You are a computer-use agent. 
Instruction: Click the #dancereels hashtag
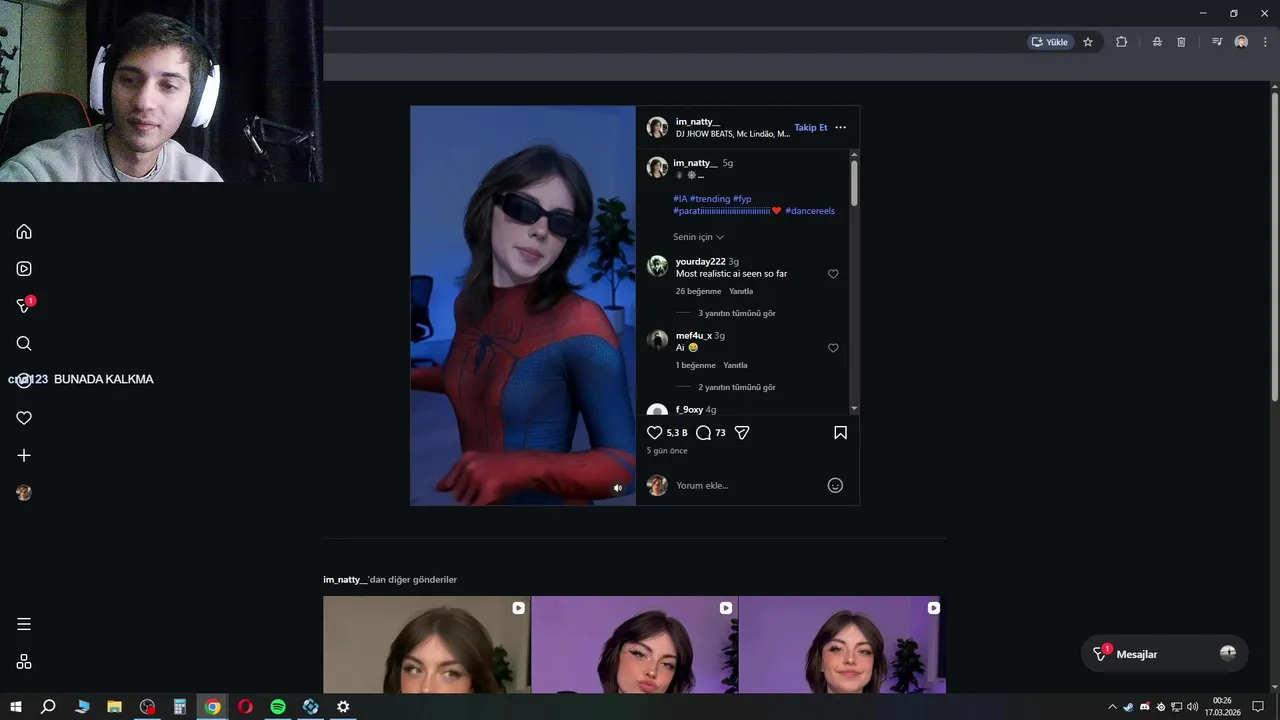click(x=810, y=211)
